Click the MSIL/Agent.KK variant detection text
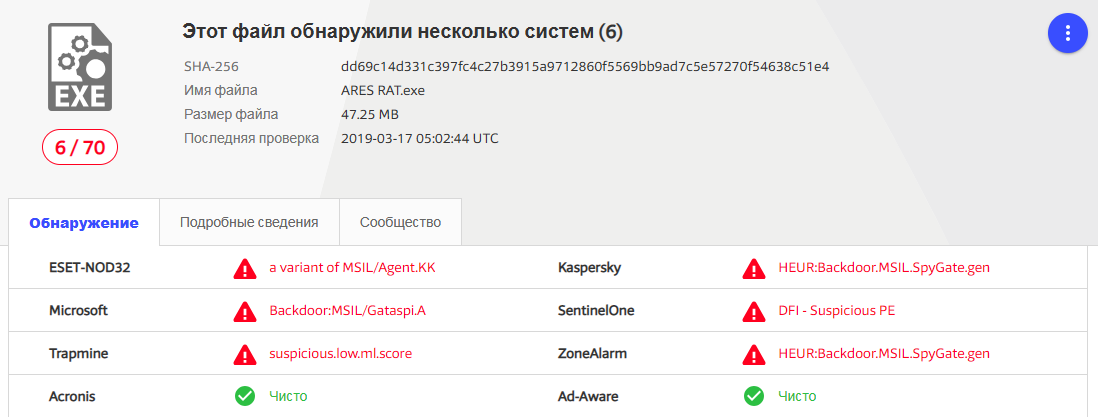The width and height of the screenshot is (1098, 417). tap(352, 268)
